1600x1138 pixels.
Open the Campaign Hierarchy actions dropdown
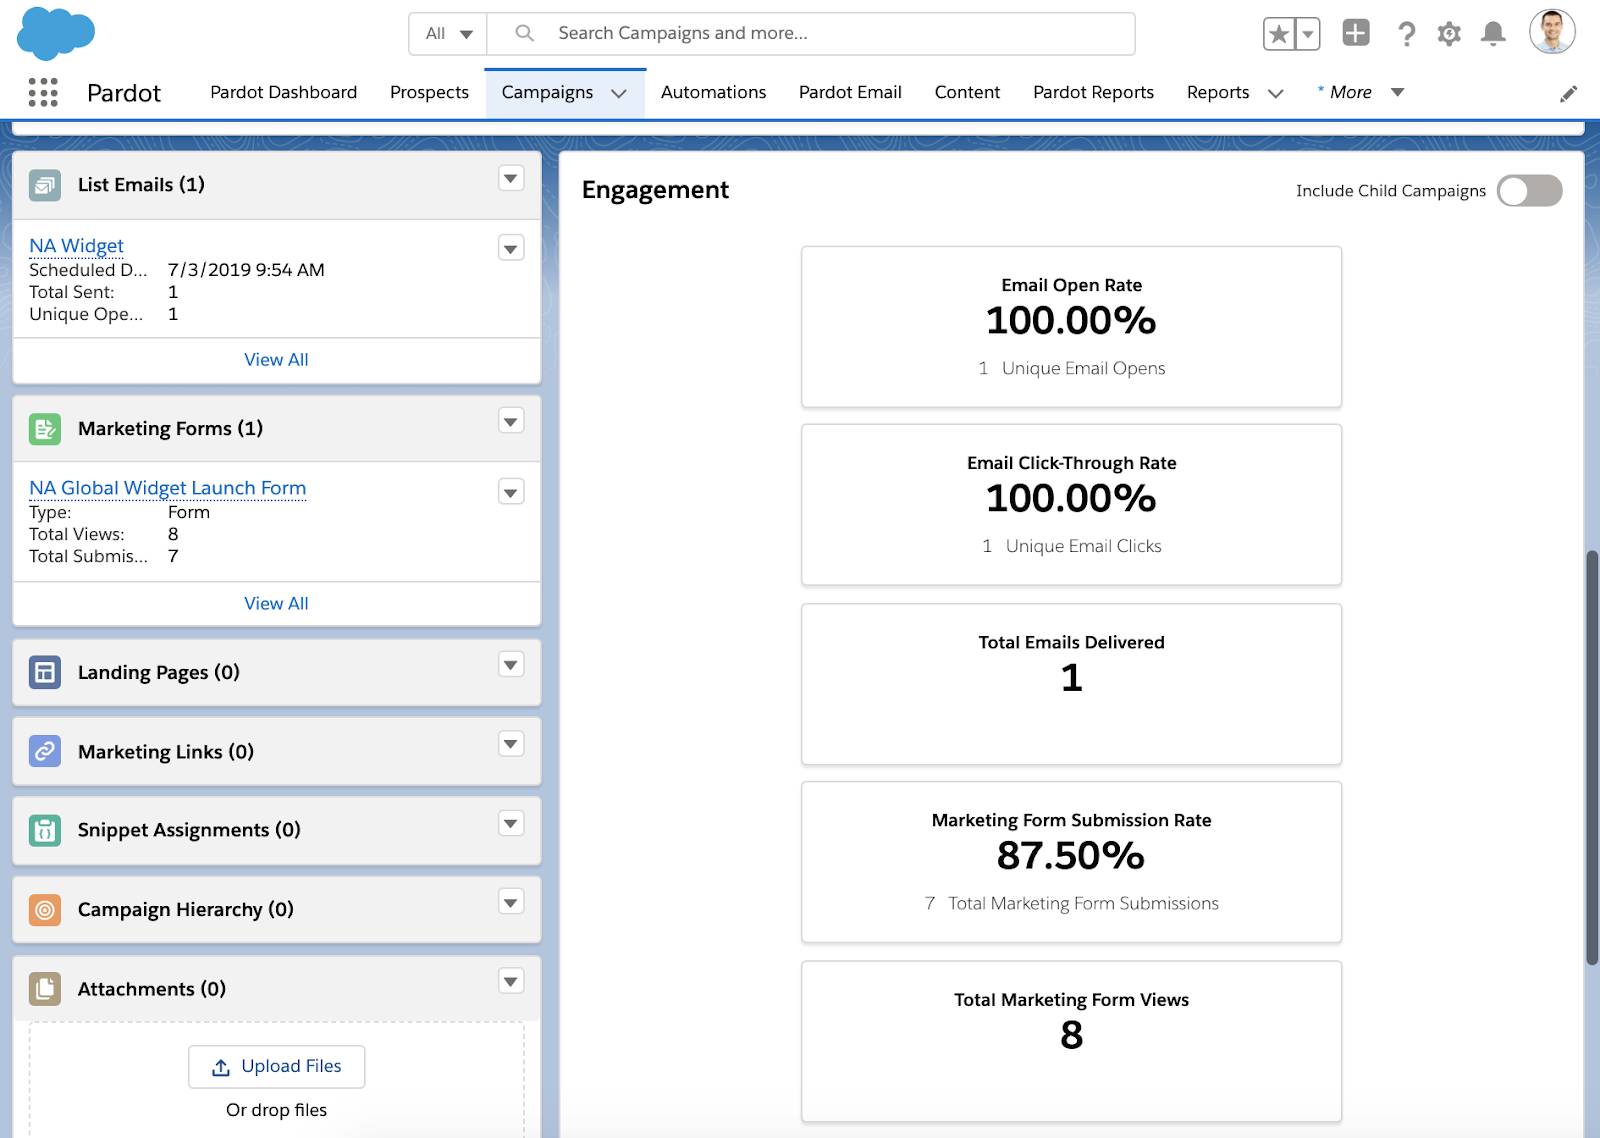point(511,902)
